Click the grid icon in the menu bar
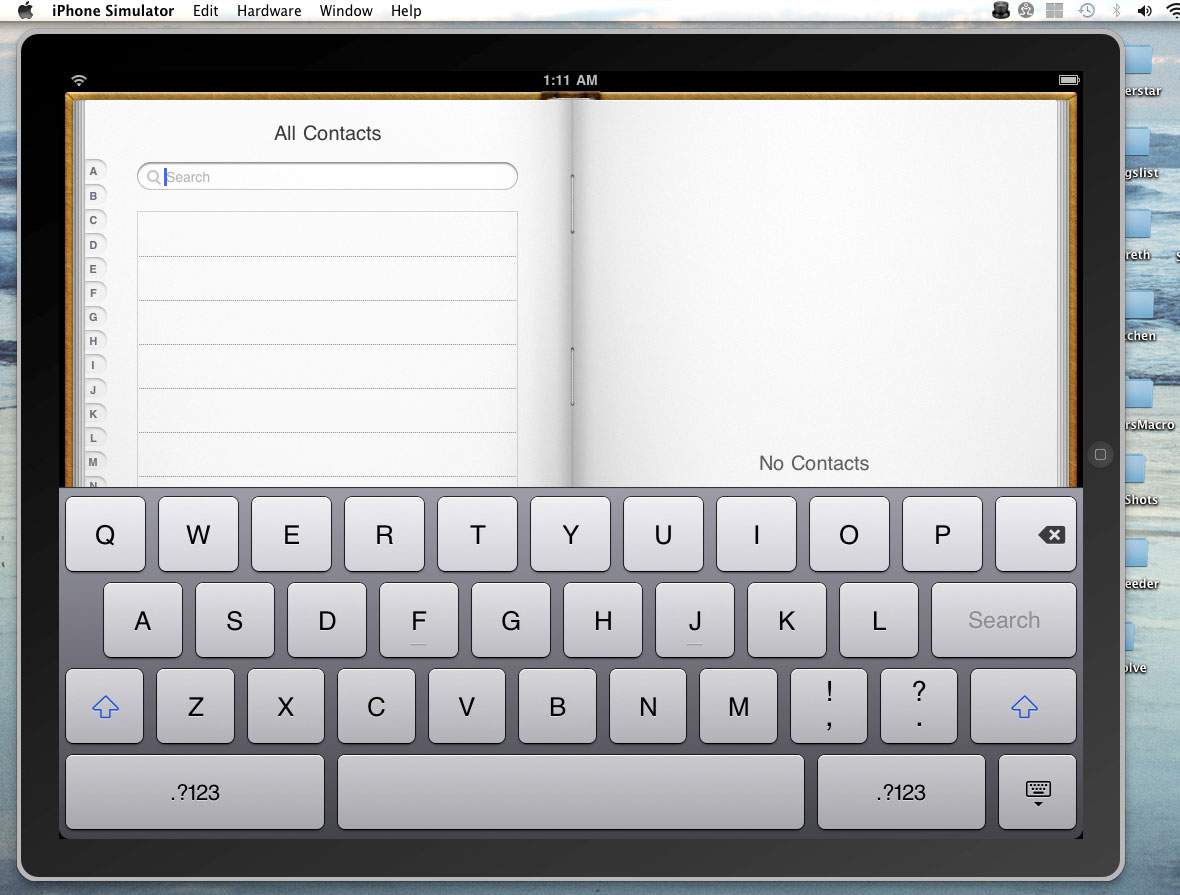This screenshot has width=1180, height=895. pyautogui.click(x=1054, y=11)
